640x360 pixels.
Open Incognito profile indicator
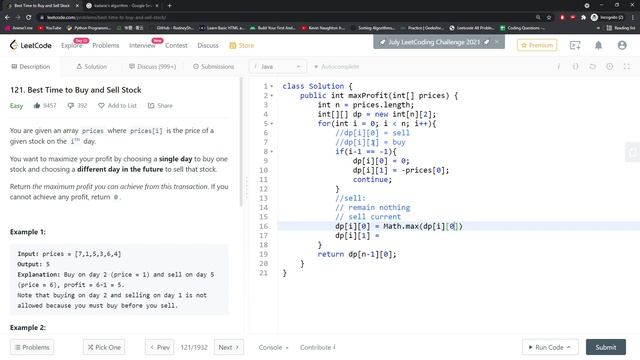607,18
